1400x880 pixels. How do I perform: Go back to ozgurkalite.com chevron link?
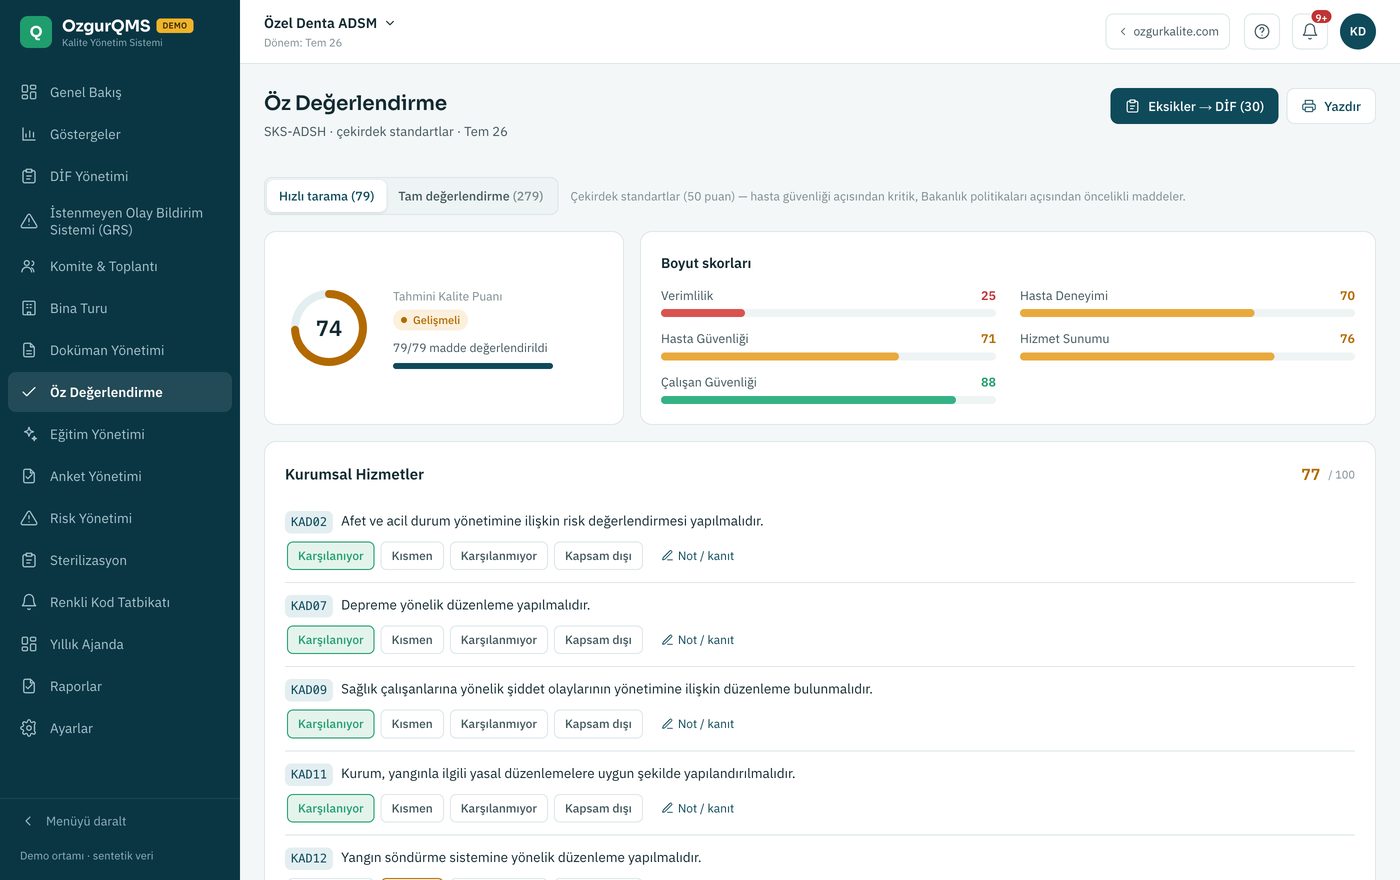pos(1168,31)
